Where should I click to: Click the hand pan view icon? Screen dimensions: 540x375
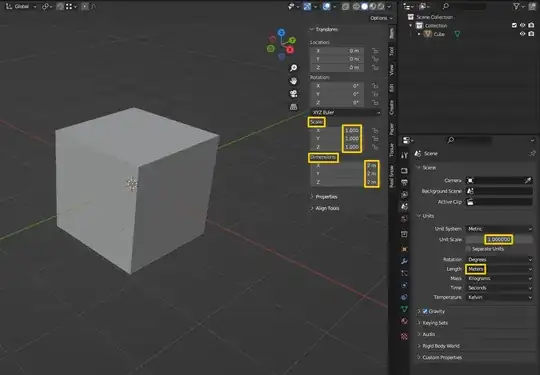click(293, 81)
